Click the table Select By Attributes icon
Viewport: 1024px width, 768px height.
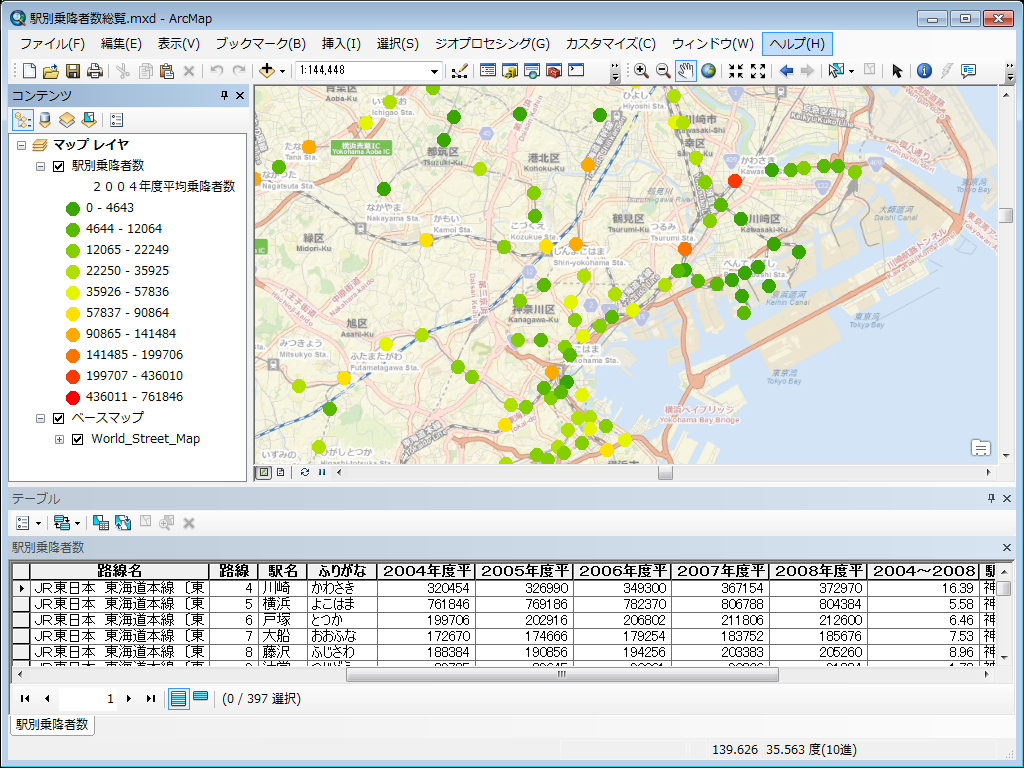coord(101,522)
